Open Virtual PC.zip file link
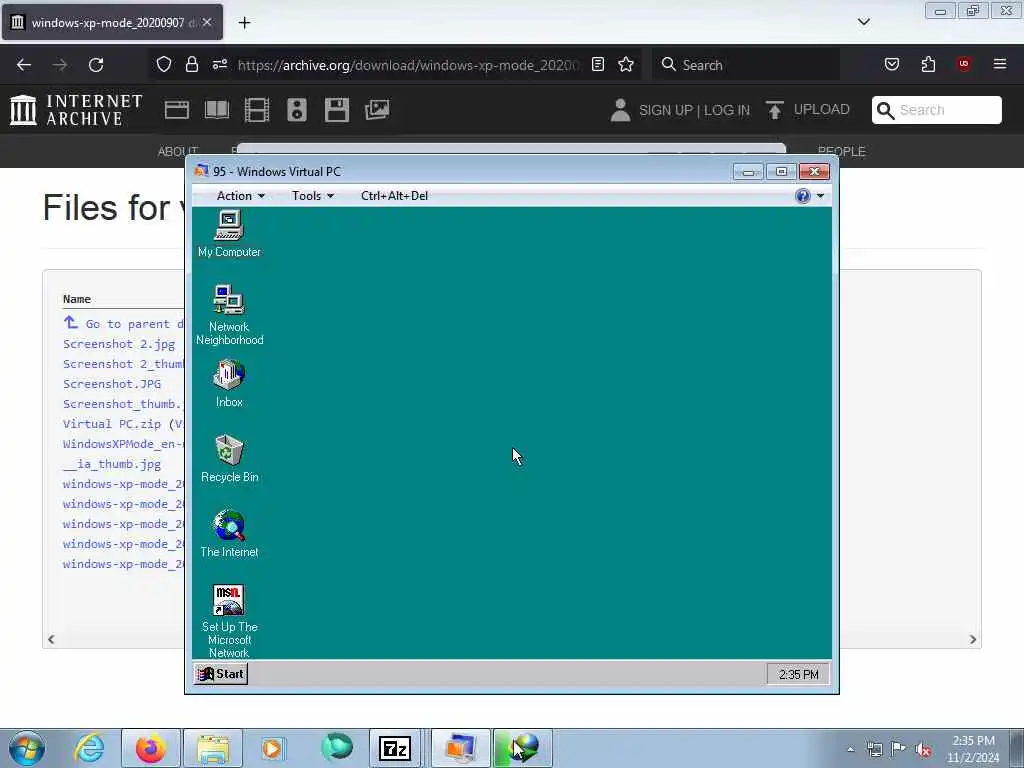The width and height of the screenshot is (1024, 768). coord(112,424)
